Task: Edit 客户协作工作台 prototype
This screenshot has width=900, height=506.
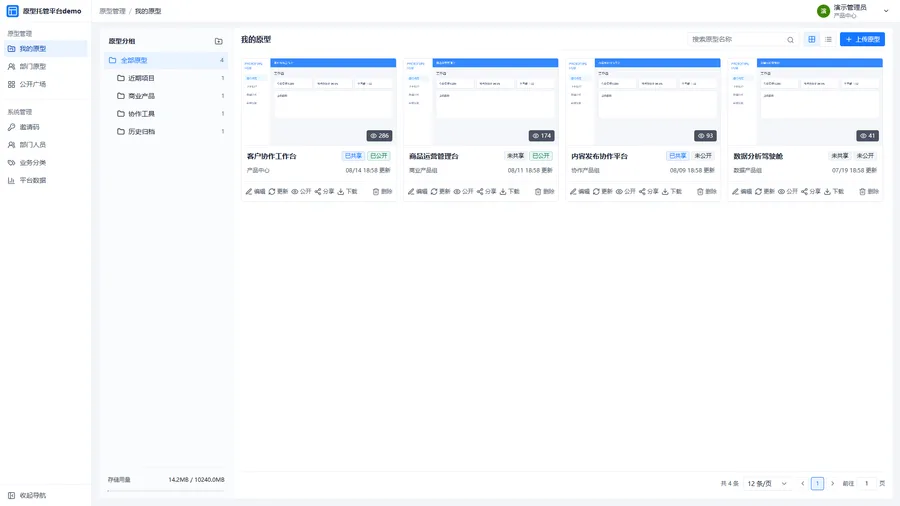Action: click(x=255, y=192)
